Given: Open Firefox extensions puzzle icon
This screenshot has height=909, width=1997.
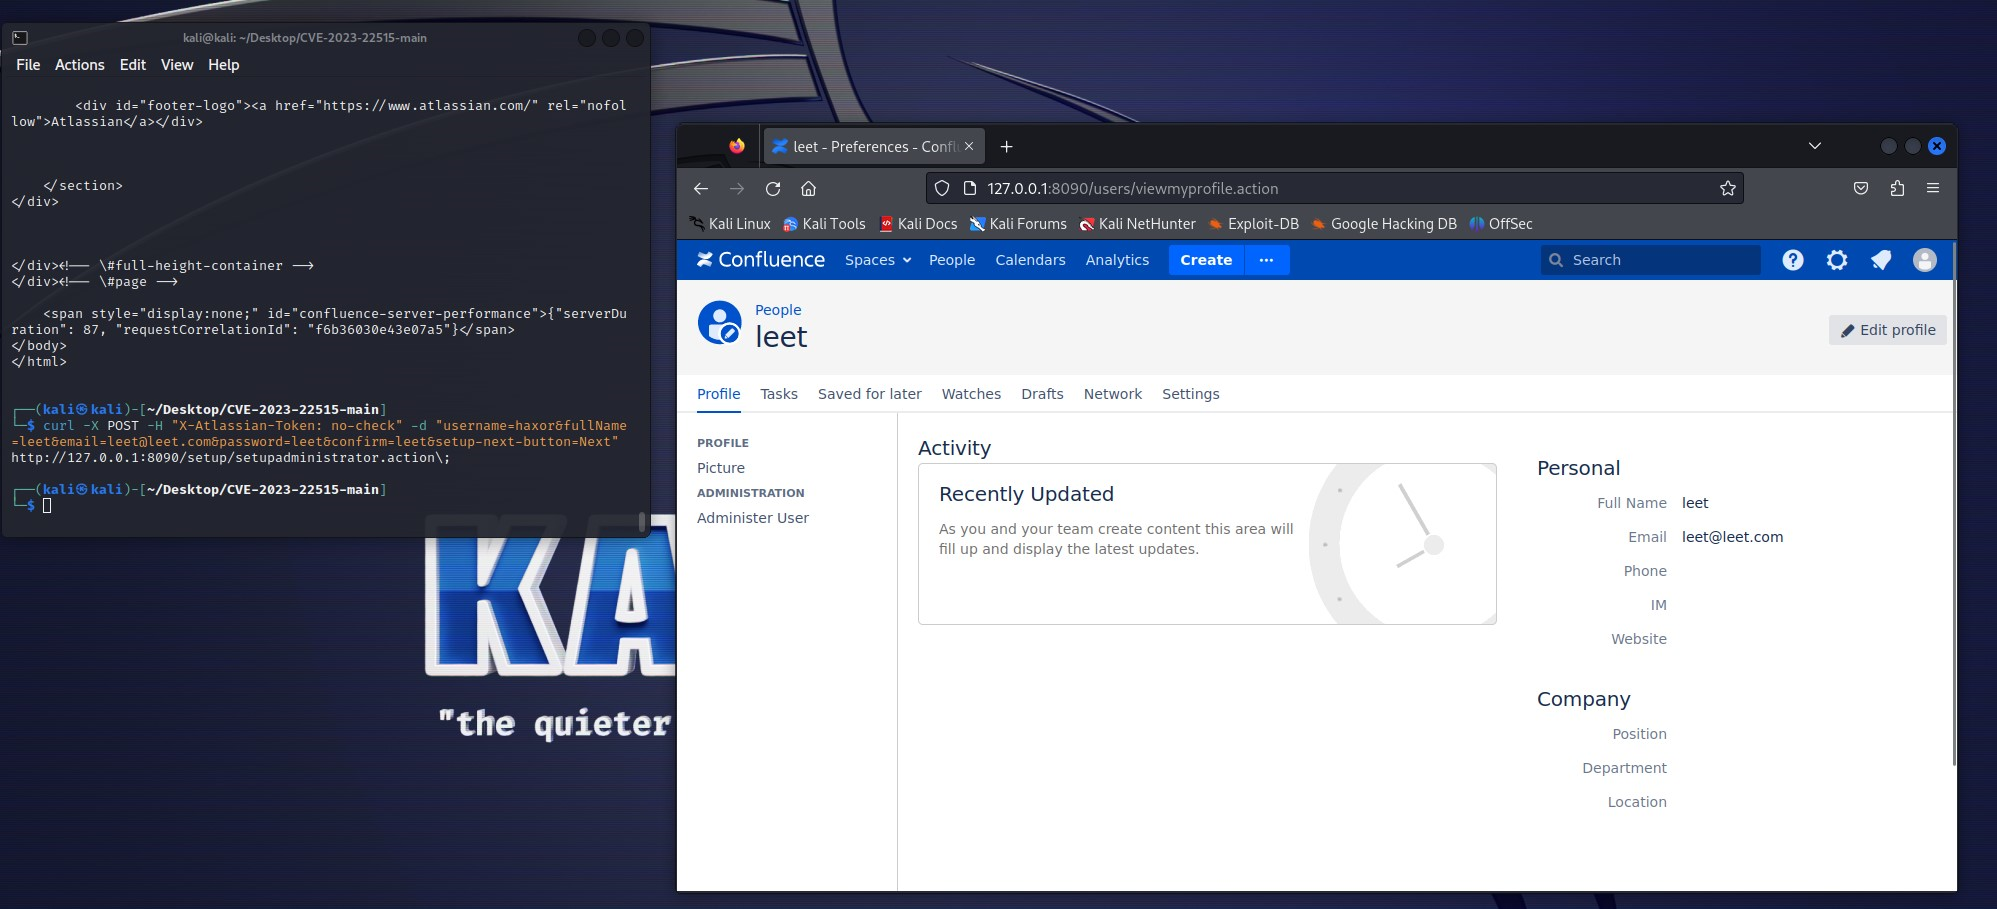Looking at the screenshot, I should tap(1897, 188).
